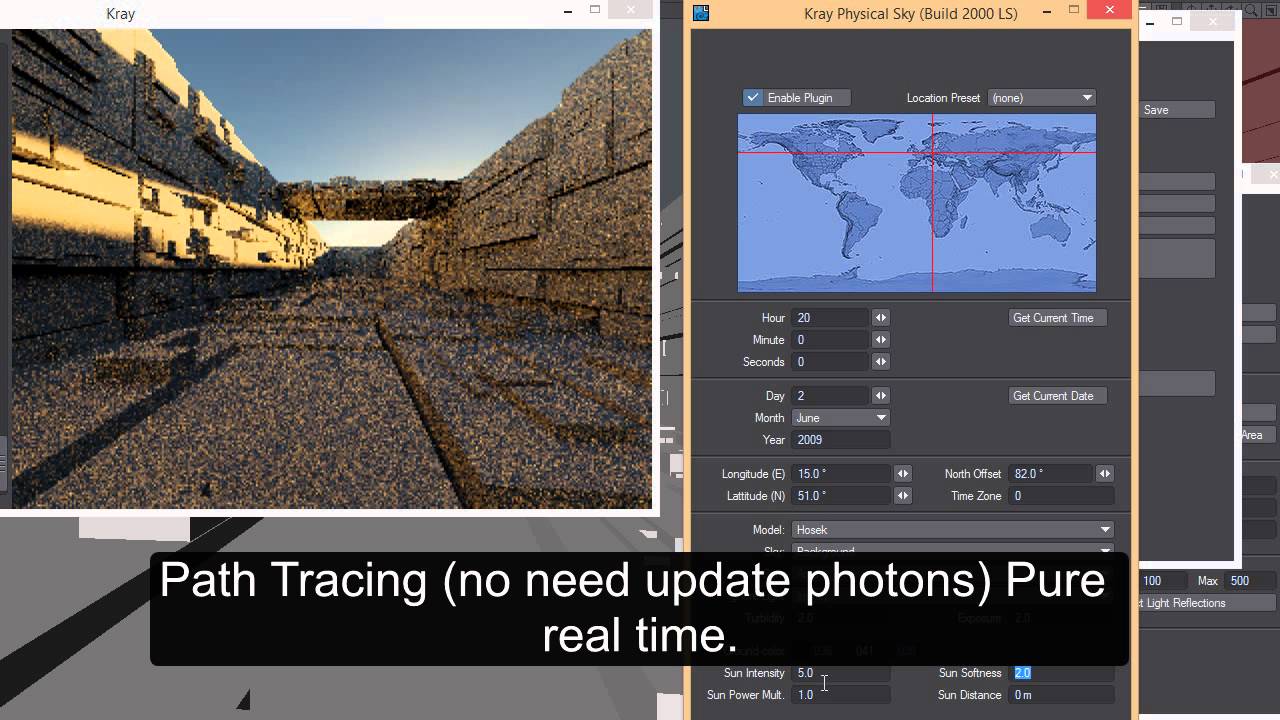Click the Save button in the background panel
Image resolution: width=1280 pixels, height=720 pixels.
point(1177,110)
